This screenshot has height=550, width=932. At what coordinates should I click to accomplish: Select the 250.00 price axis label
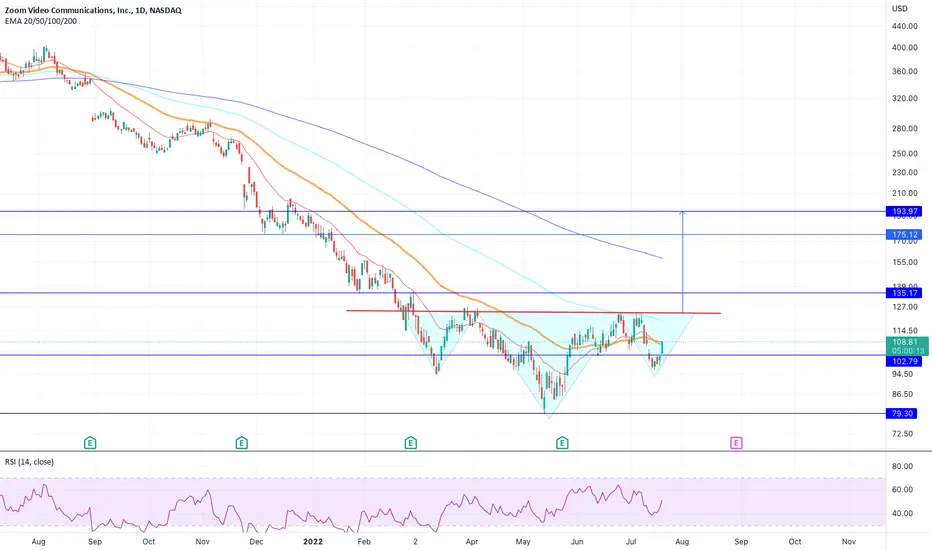pyautogui.click(x=905, y=153)
